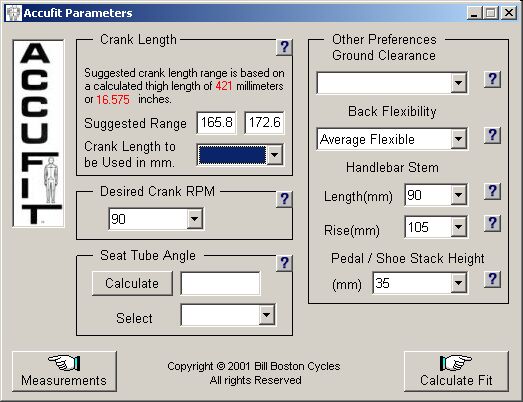
Task: Click Calculate button for seat tube angle
Action: (x=132, y=284)
